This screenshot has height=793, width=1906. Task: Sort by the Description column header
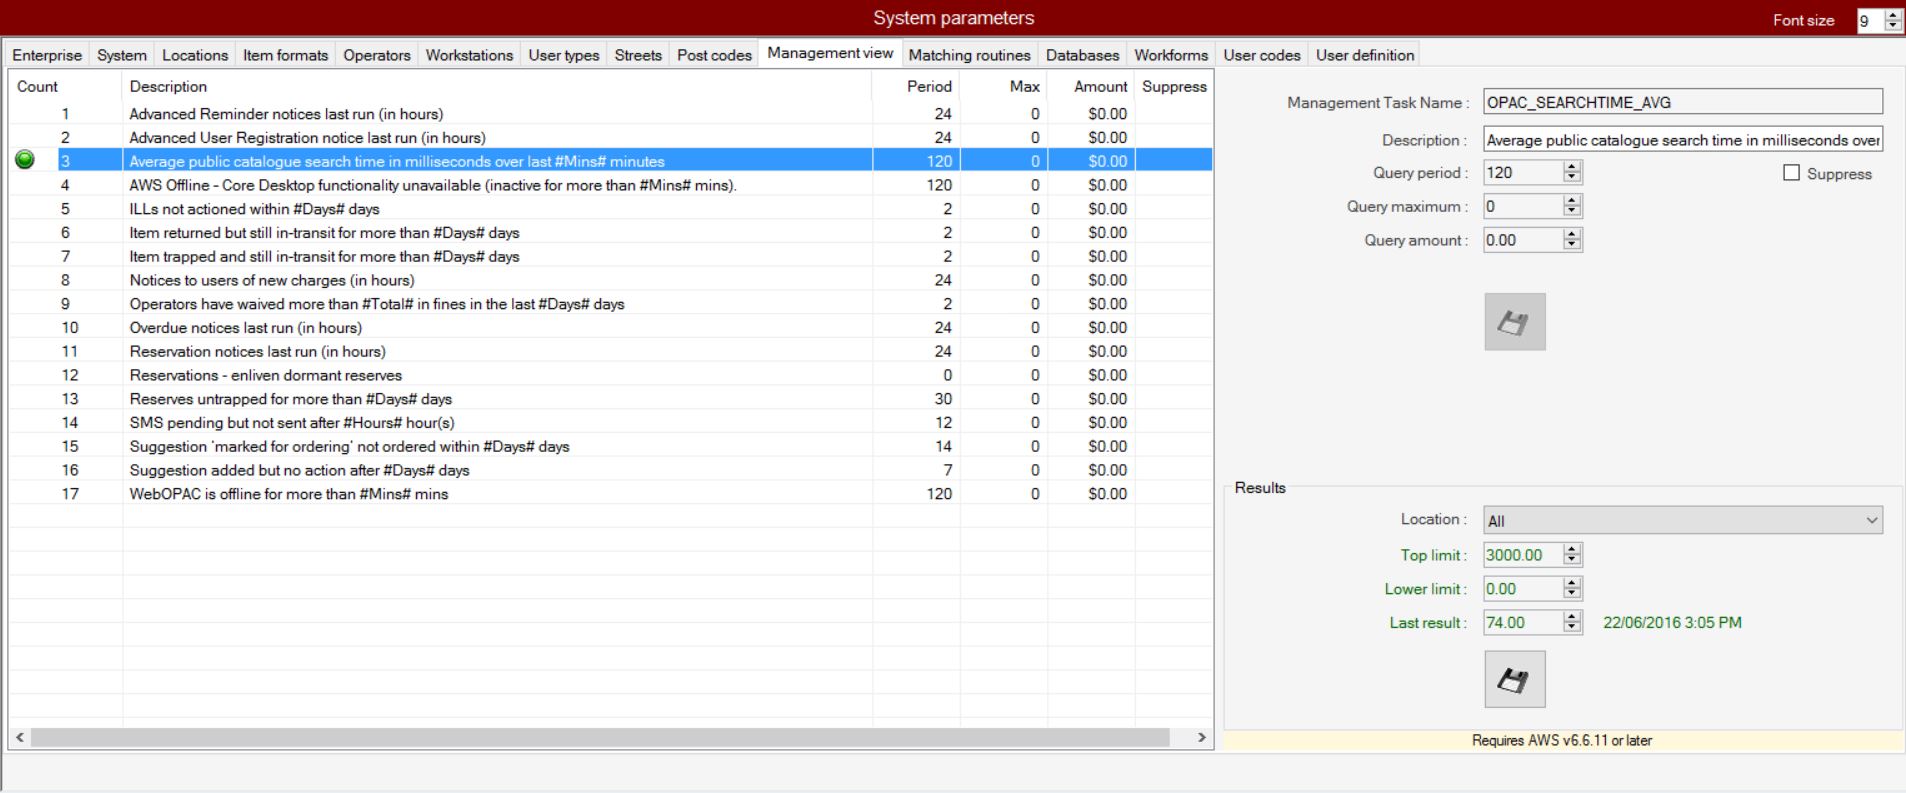click(x=497, y=87)
